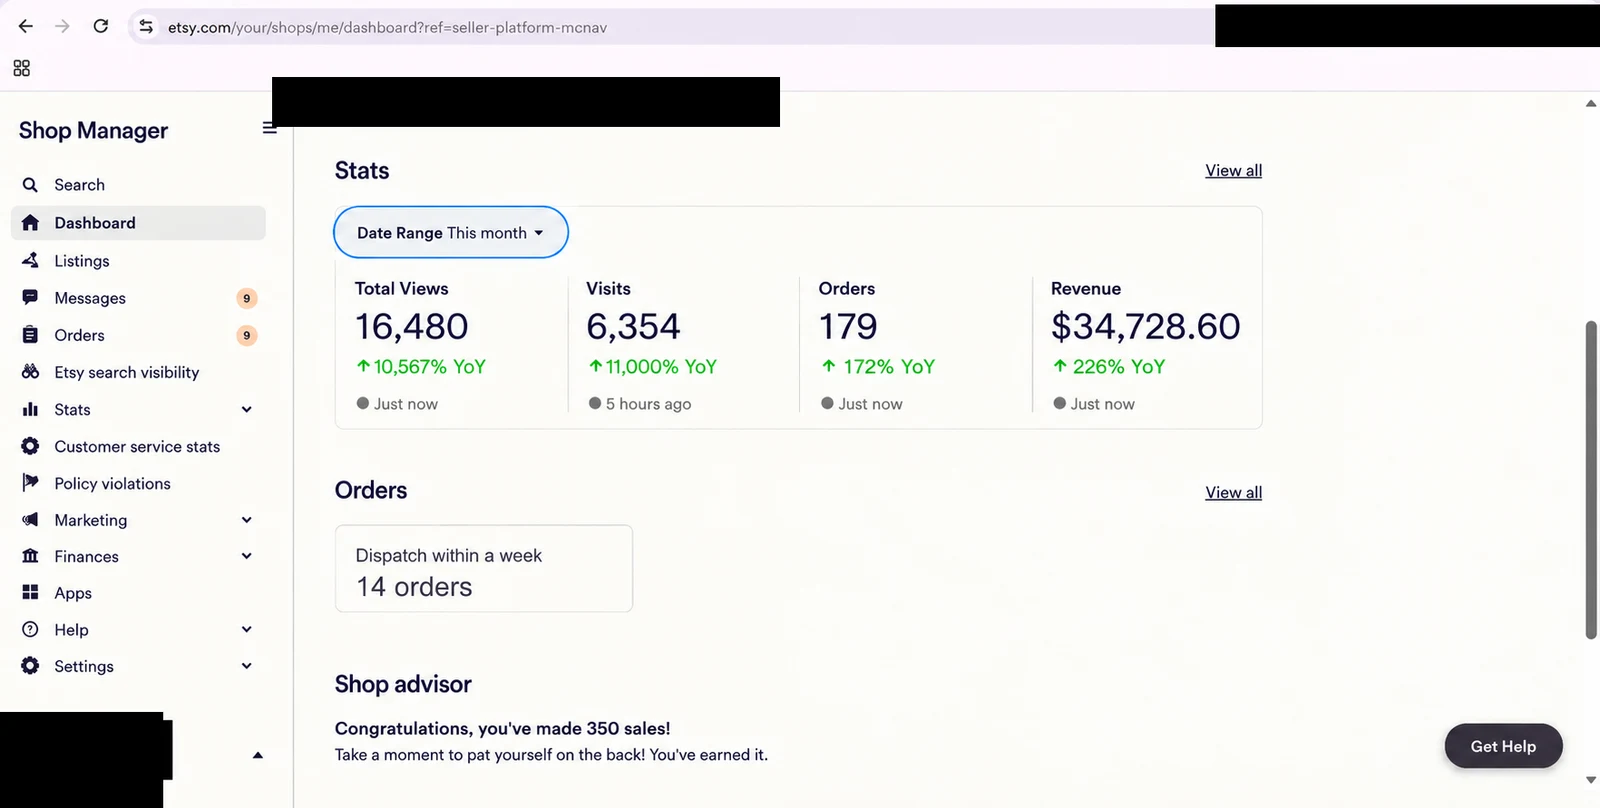Viewport: 1600px width, 808px height.
Task: Expand the Settings submenu chevron
Action: point(247,666)
